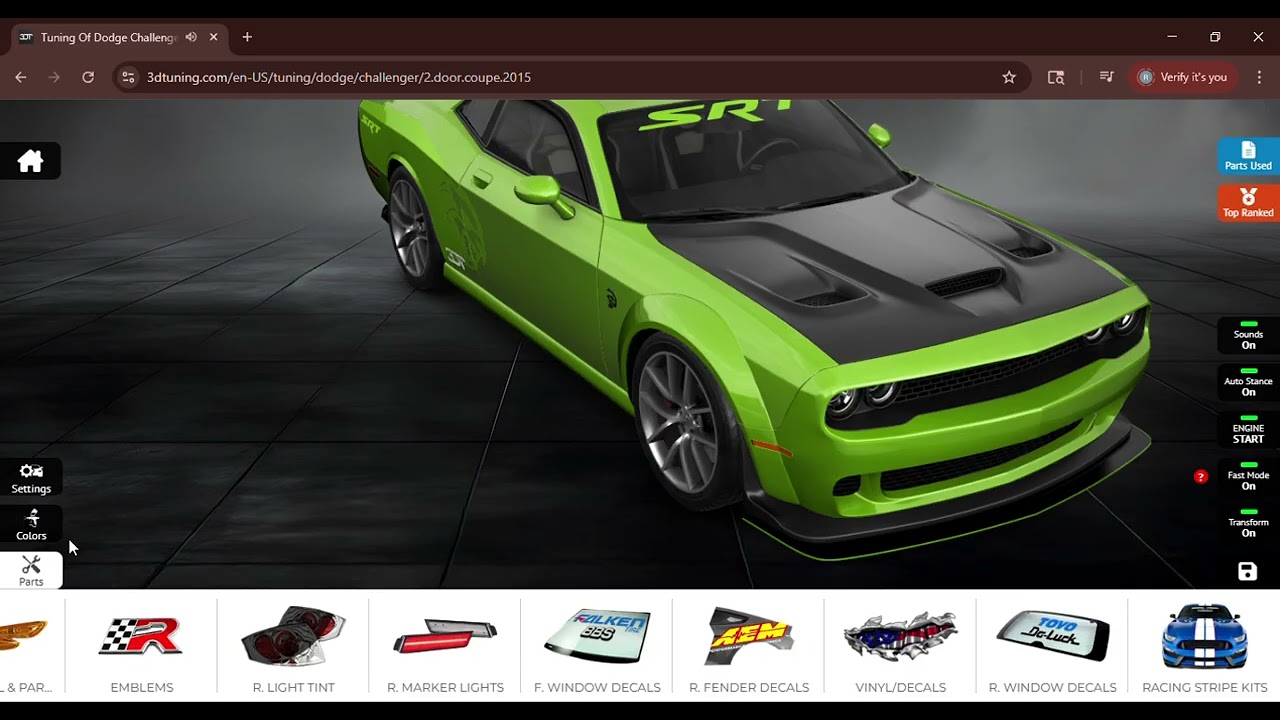The height and width of the screenshot is (720, 1280).
Task: Choose Vinyl/Decals category
Action: coord(900,646)
